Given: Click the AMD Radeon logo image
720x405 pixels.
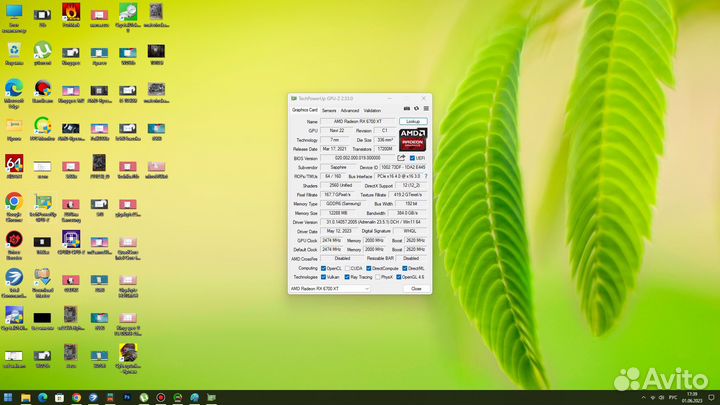Looking at the screenshot, I should coord(413,139).
